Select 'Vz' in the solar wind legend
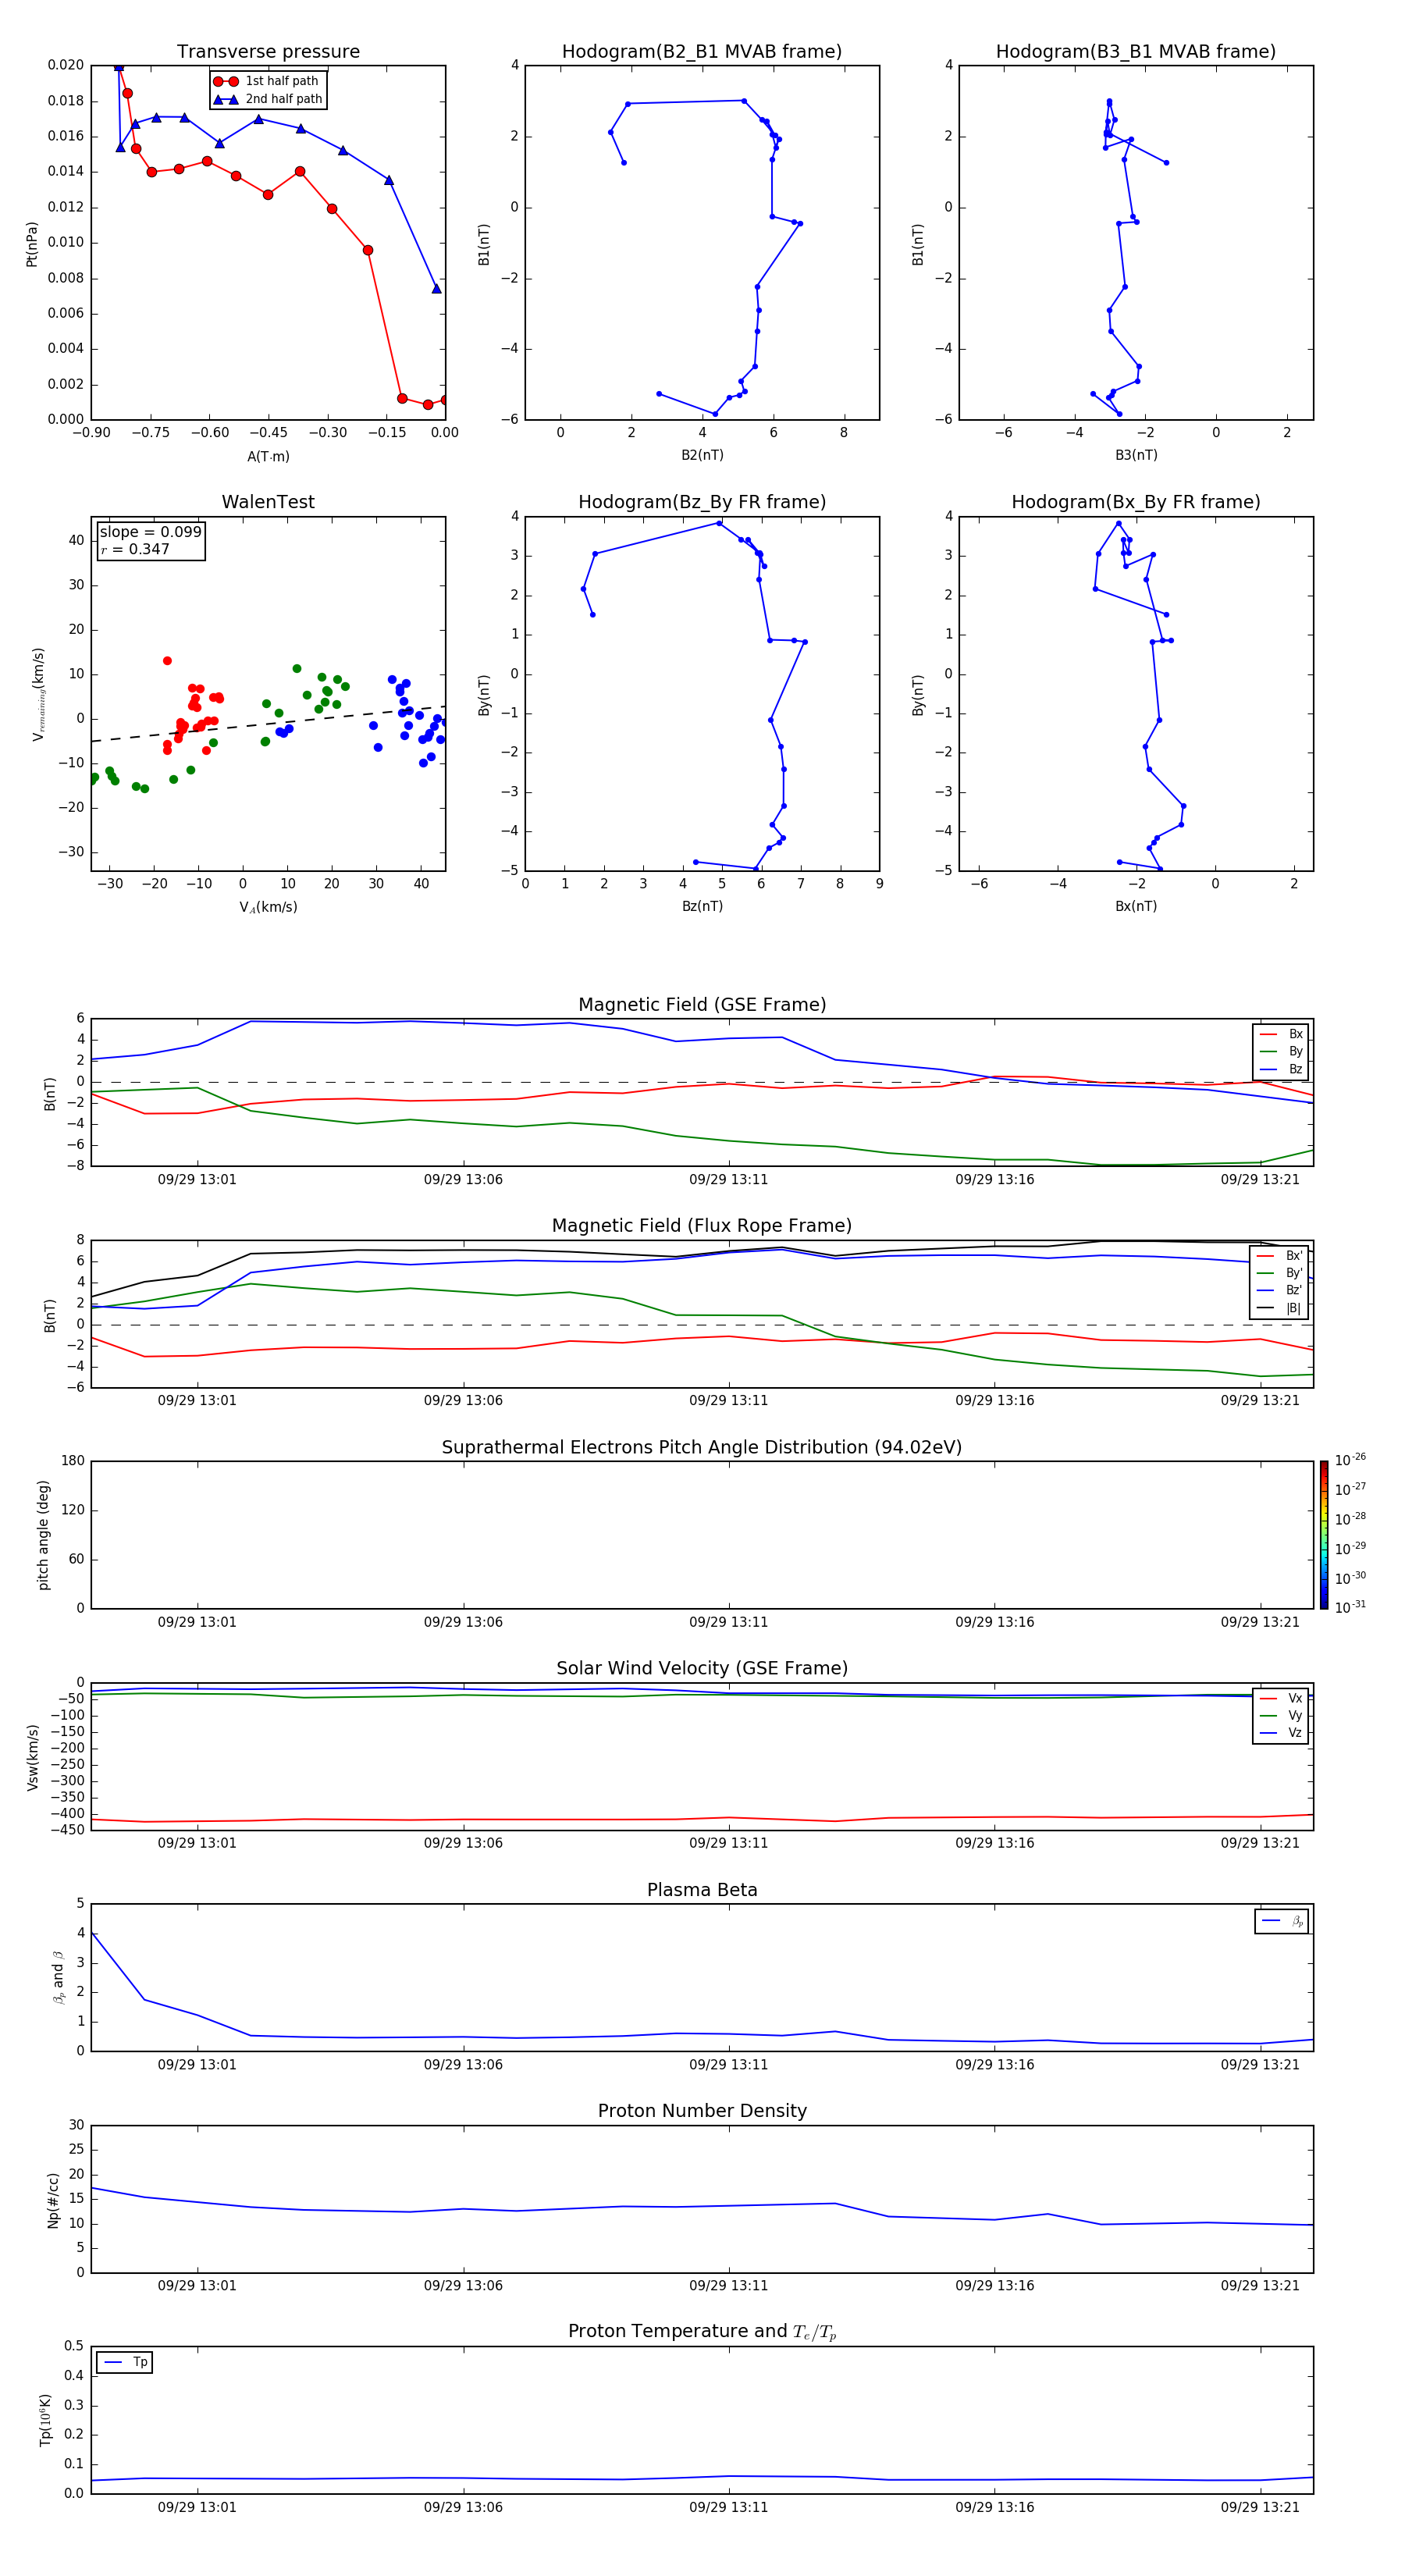This screenshot has height=2576, width=1405. pos(1281,1733)
